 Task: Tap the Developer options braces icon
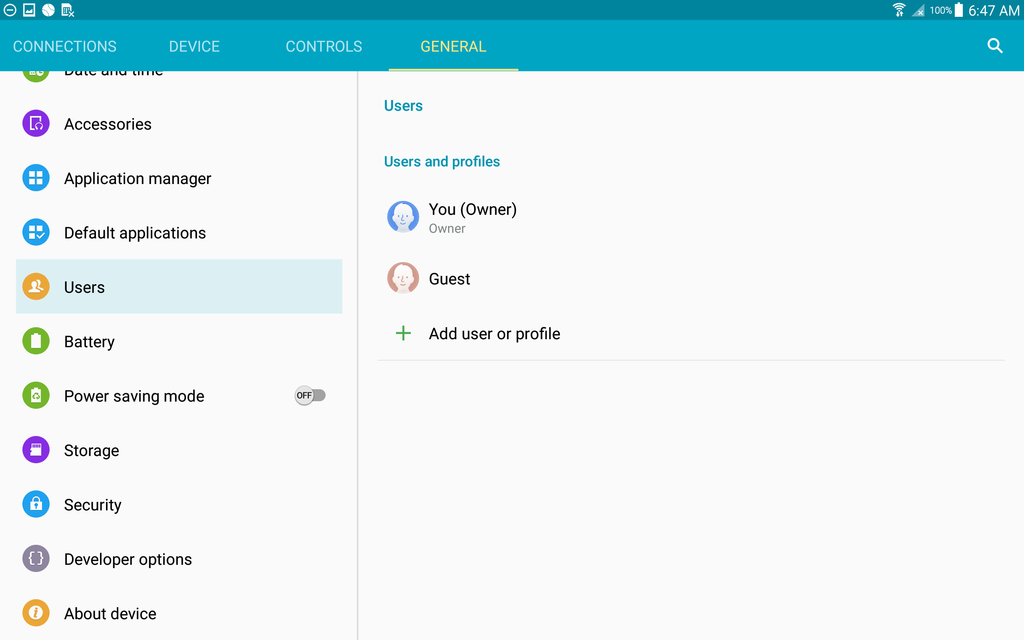36,560
